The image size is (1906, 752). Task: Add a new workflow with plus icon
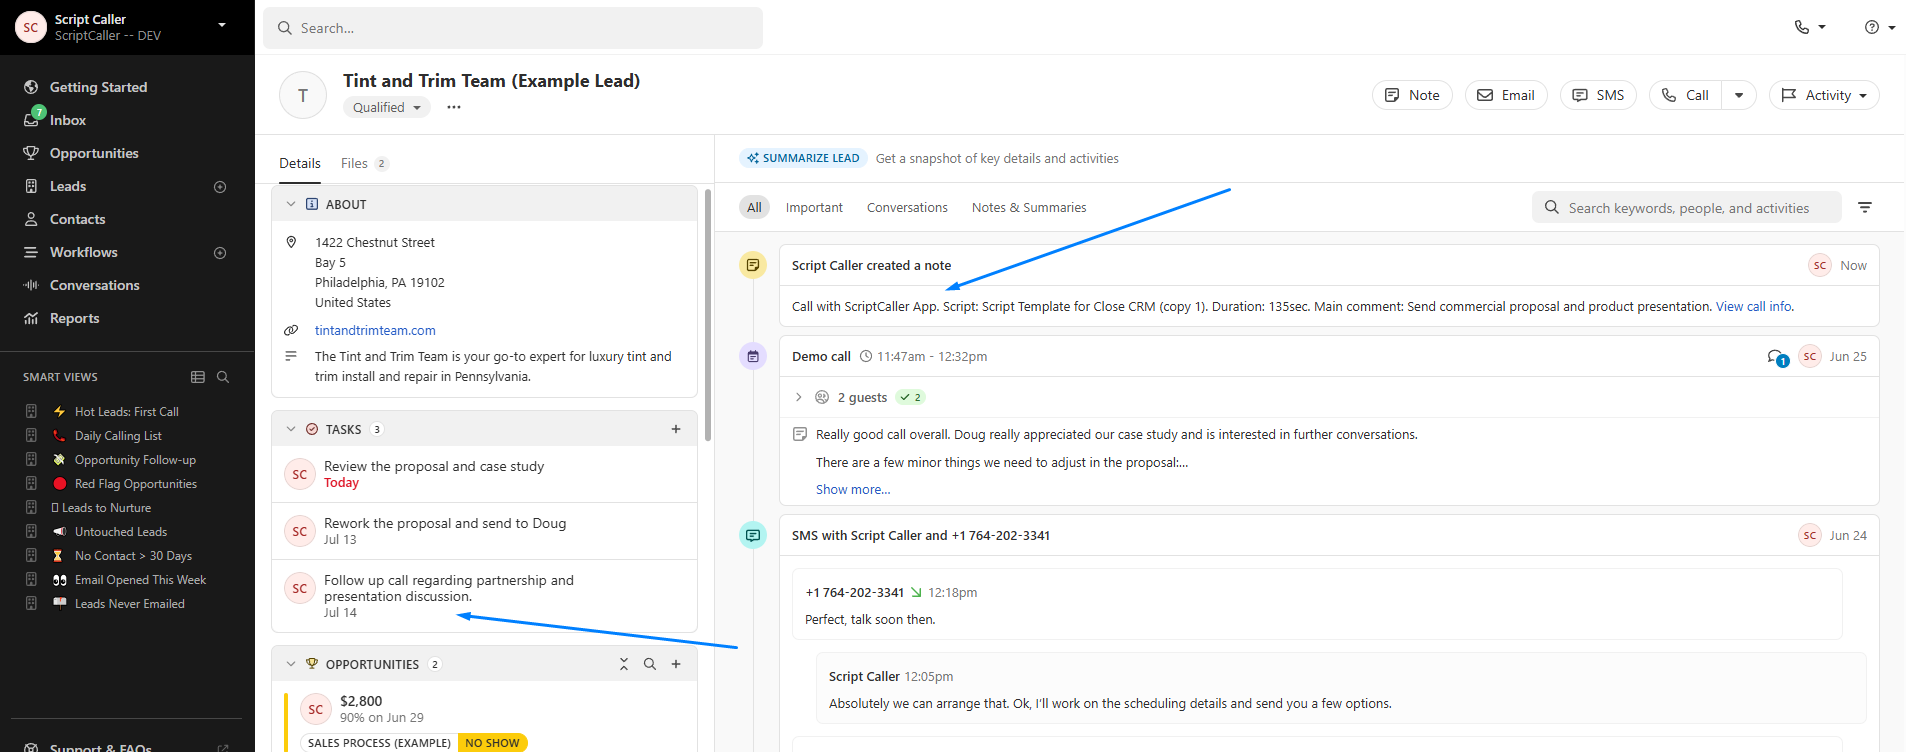pyautogui.click(x=220, y=253)
